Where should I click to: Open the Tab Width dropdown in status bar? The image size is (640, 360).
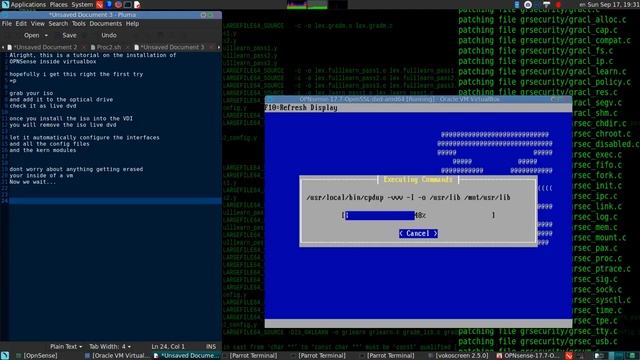pos(110,347)
